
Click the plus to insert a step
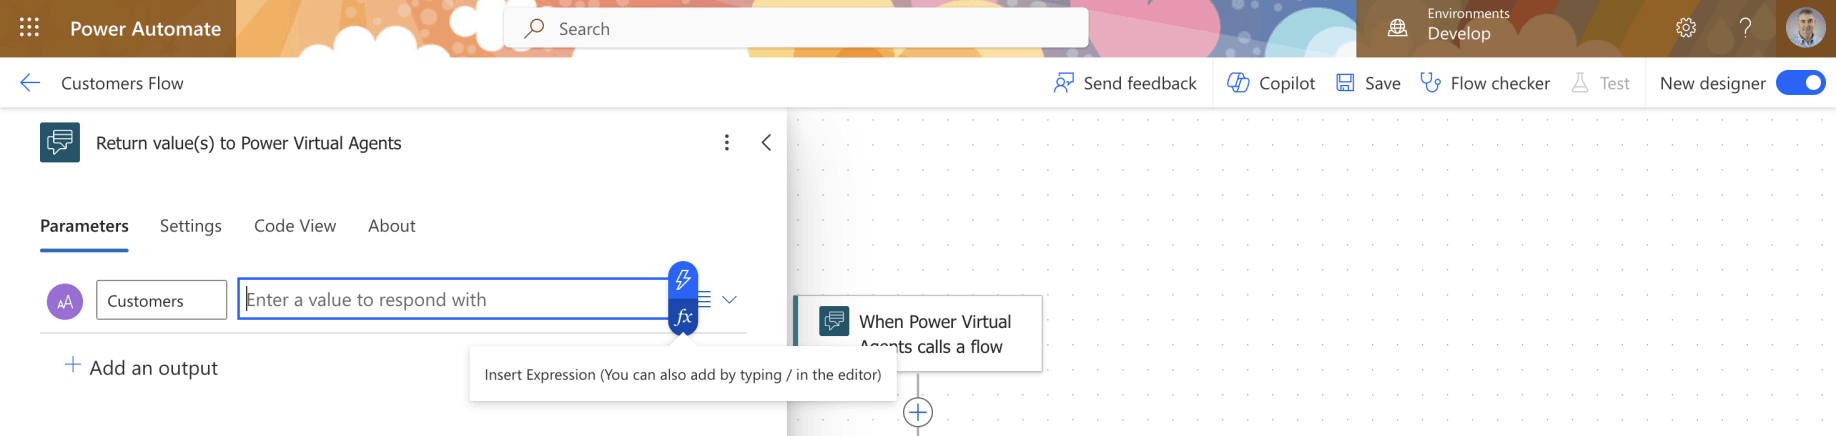918,412
